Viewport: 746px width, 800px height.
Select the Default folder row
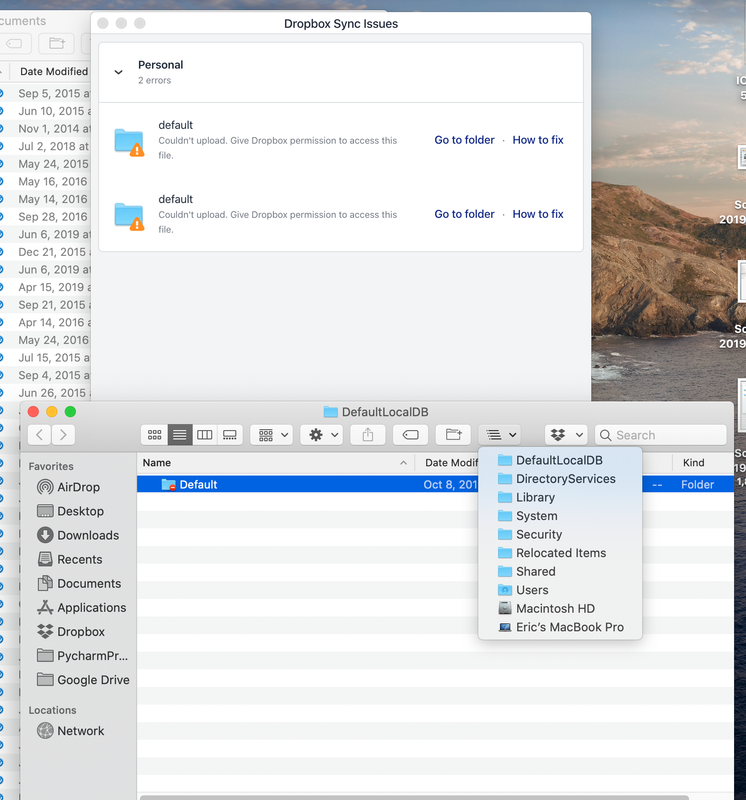click(x=198, y=484)
